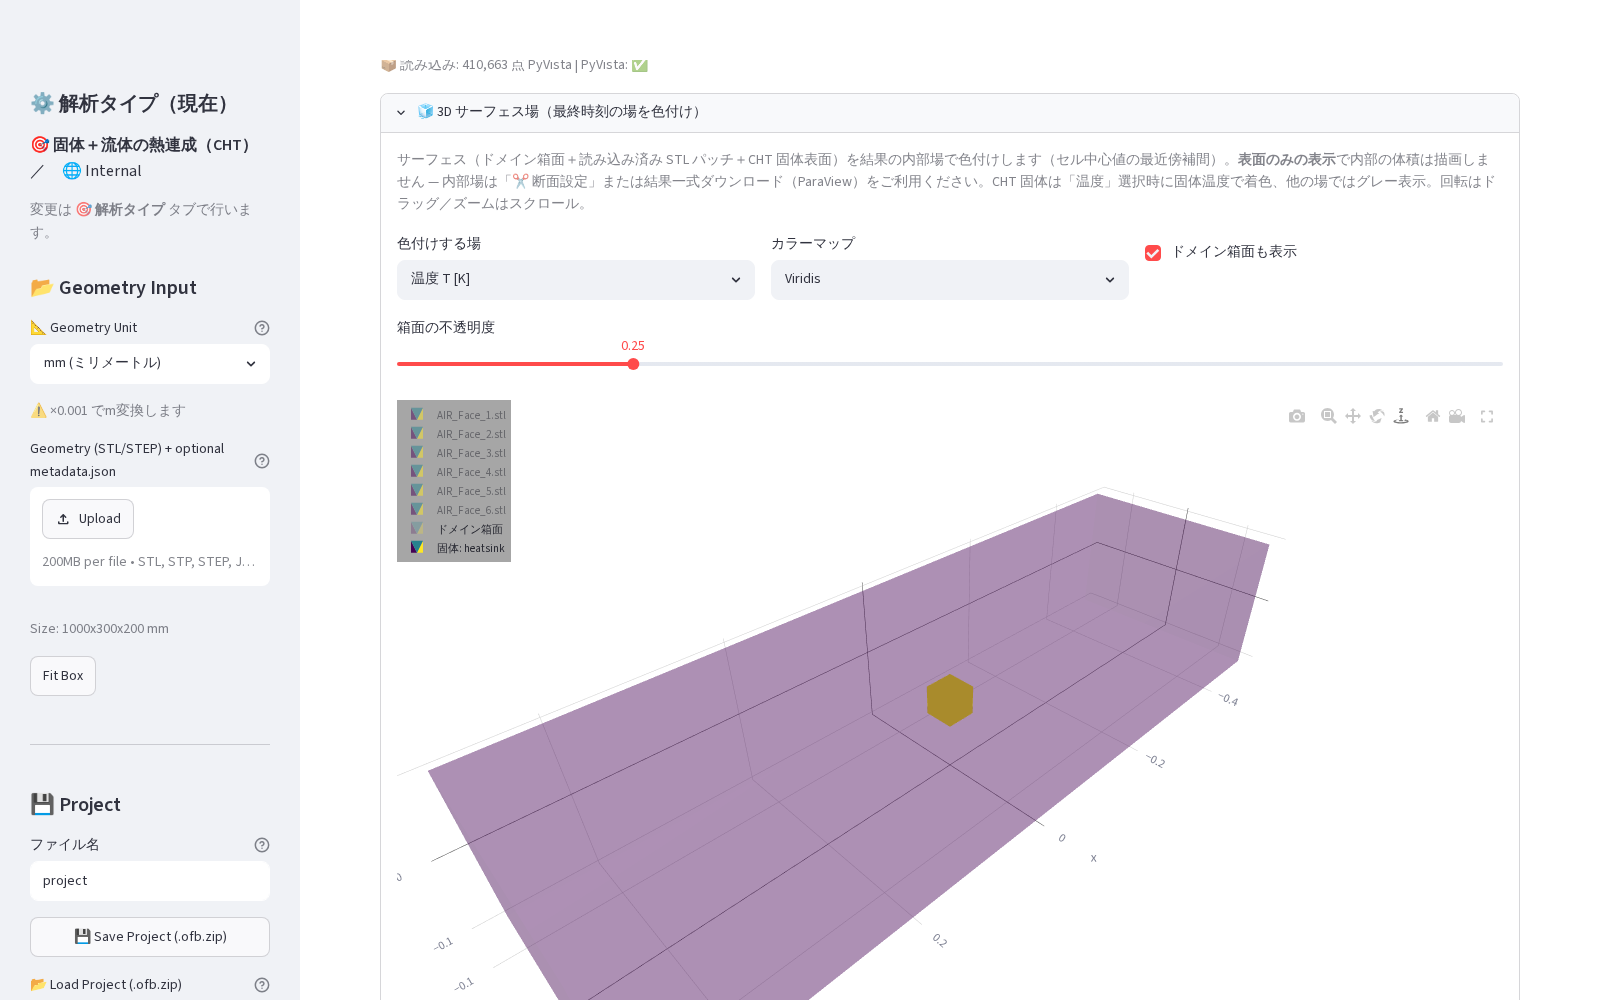Open the 3D plot in fullscreen

(1487, 416)
